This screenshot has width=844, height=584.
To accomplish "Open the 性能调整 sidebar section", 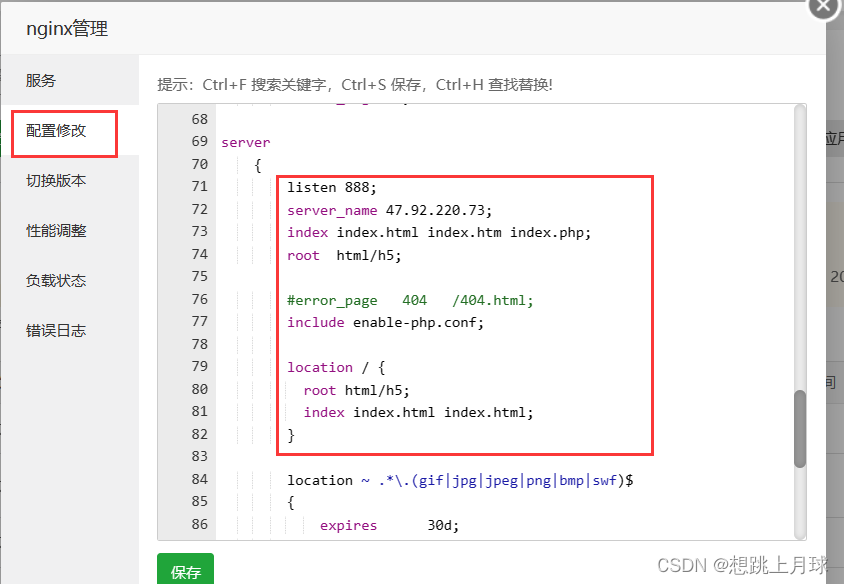I will coord(57,231).
